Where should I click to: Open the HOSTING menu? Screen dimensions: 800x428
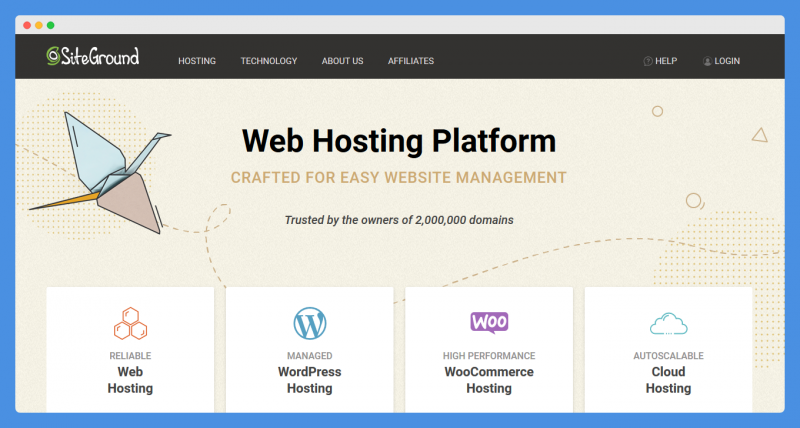(x=197, y=61)
